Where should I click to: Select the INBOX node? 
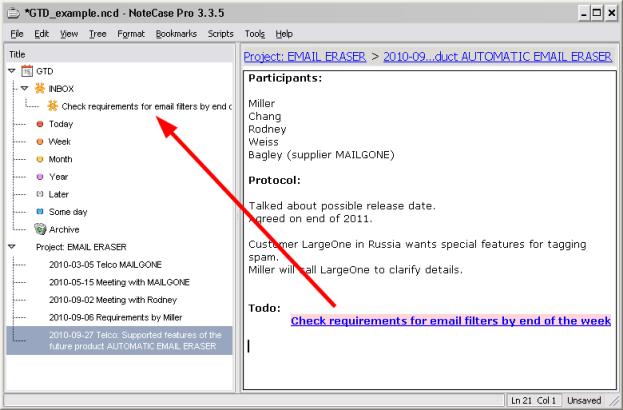click(61, 89)
